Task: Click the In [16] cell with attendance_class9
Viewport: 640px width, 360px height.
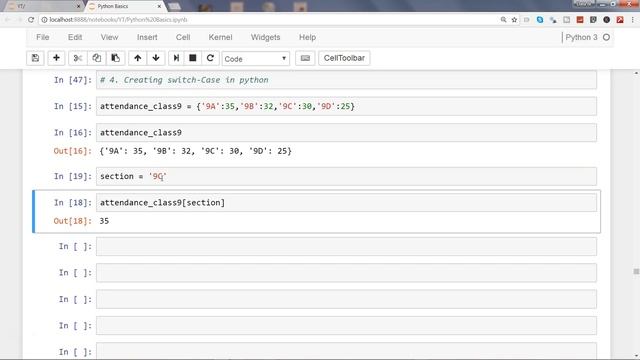Action: tap(346, 133)
